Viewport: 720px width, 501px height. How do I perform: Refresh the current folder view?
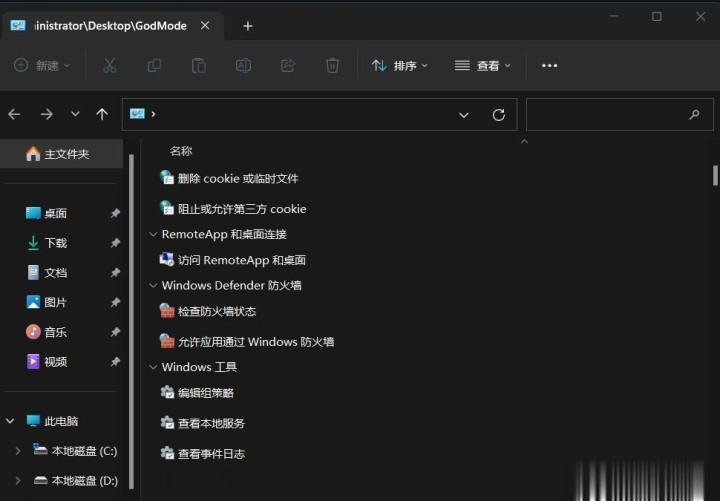click(498, 115)
